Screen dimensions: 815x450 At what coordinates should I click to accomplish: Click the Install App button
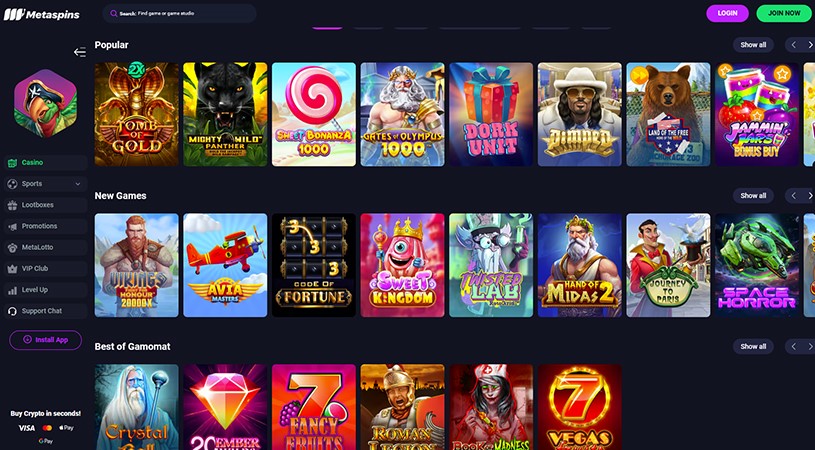click(x=46, y=340)
